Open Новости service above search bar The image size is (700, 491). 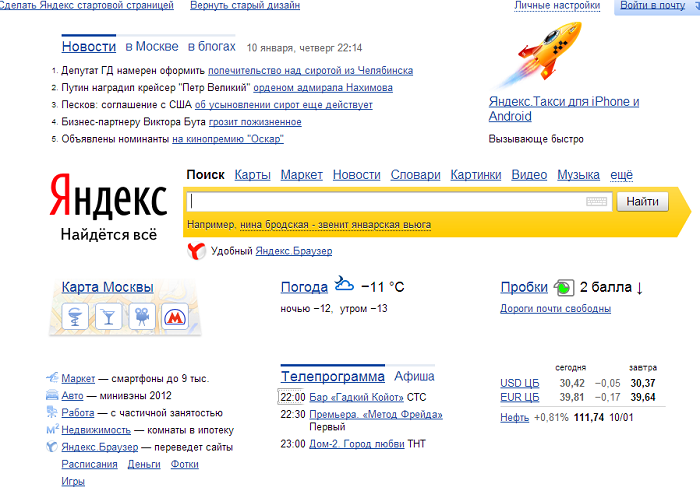(357, 175)
